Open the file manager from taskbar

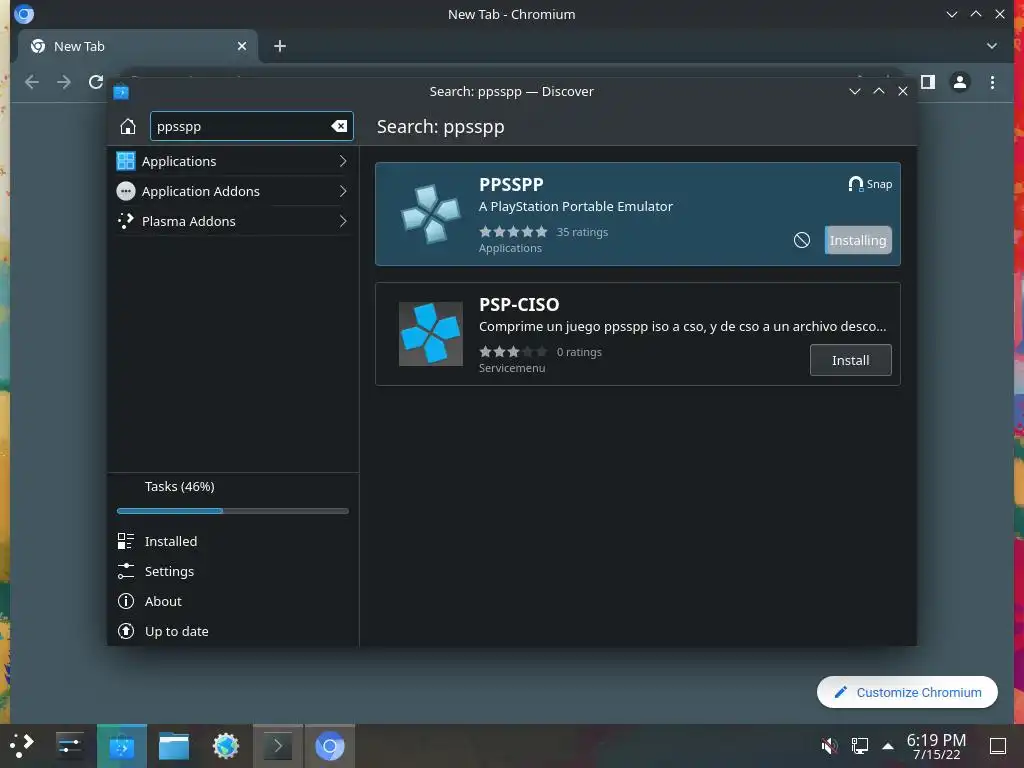click(x=174, y=746)
